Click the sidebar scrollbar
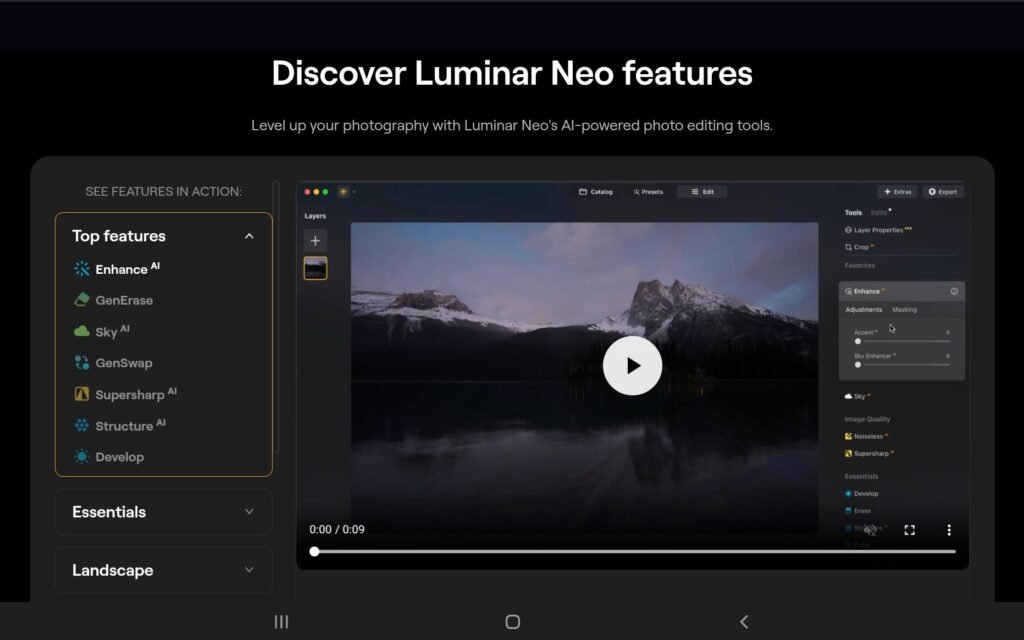Screen dimensions: 1024x640 click(276, 317)
